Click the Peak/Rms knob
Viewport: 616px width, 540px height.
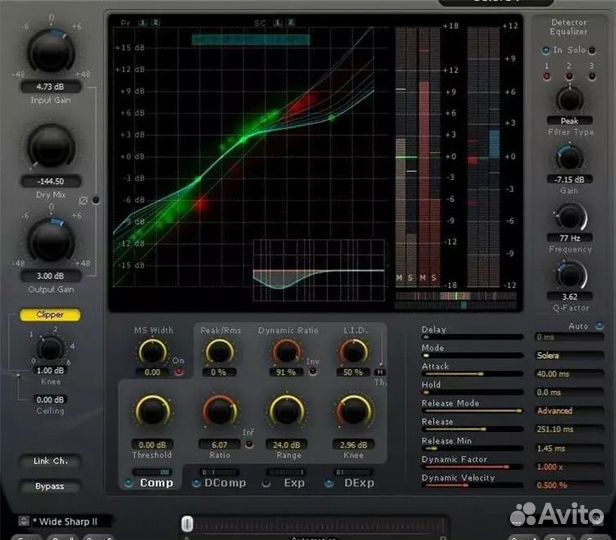point(219,352)
